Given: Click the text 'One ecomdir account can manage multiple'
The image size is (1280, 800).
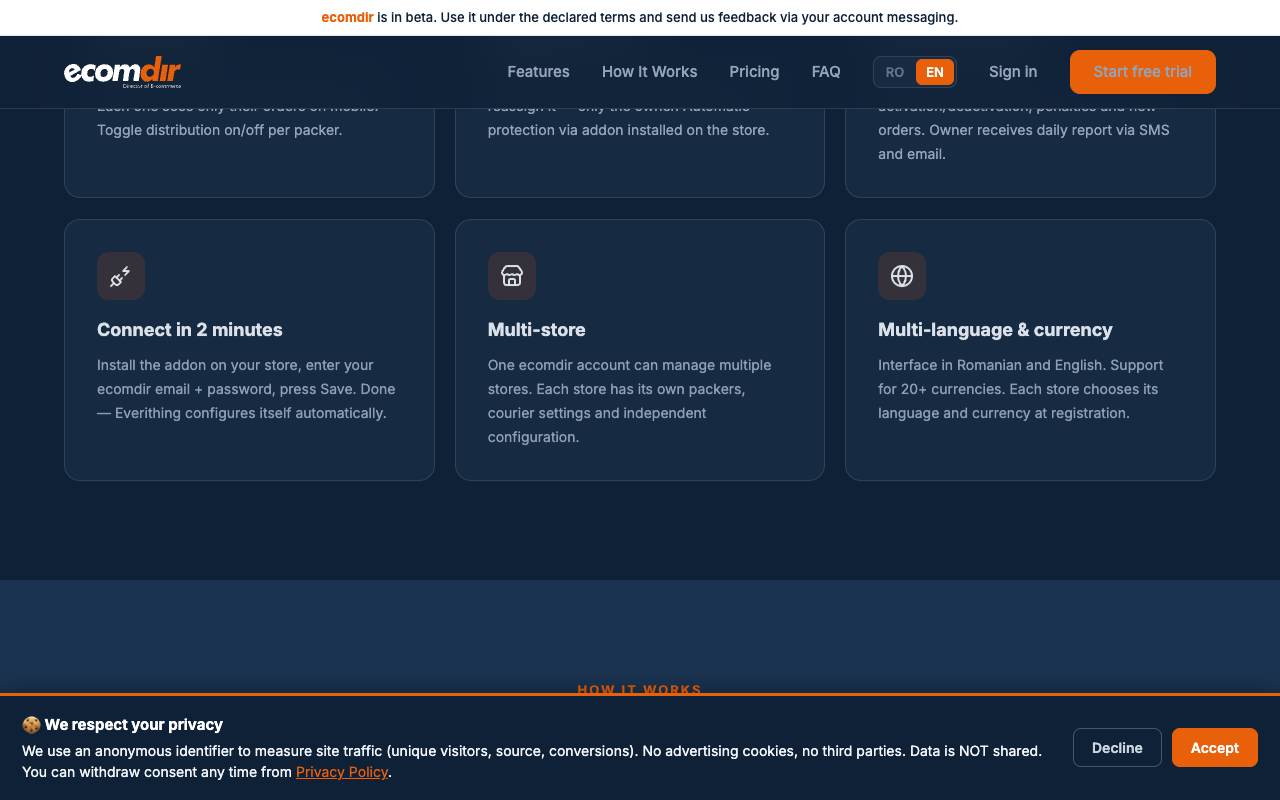Looking at the screenshot, I should (x=629, y=365).
